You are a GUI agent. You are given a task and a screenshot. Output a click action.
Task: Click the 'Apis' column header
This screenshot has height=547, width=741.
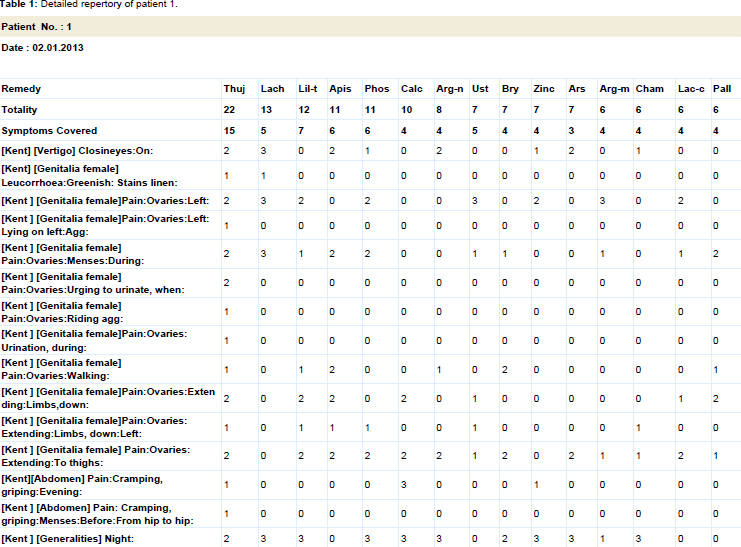(x=340, y=89)
